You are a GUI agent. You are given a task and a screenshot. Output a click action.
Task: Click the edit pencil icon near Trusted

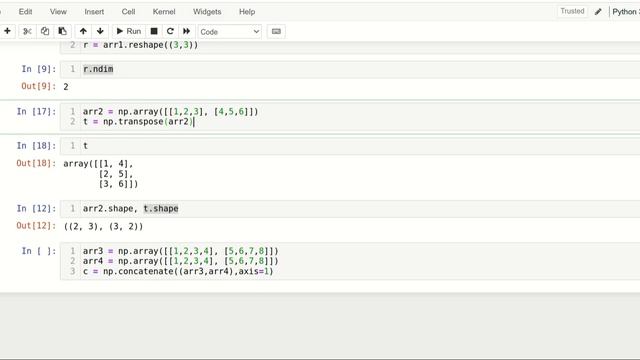598,11
